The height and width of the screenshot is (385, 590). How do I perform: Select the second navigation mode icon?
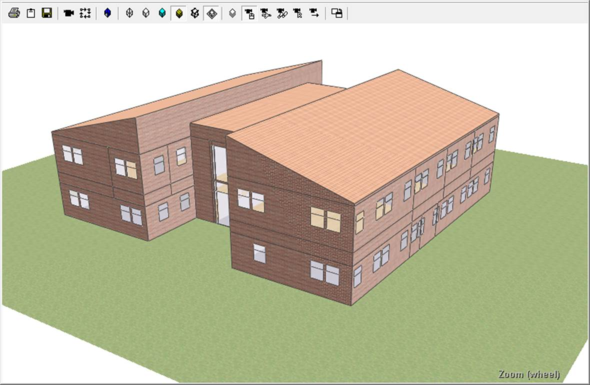point(266,14)
